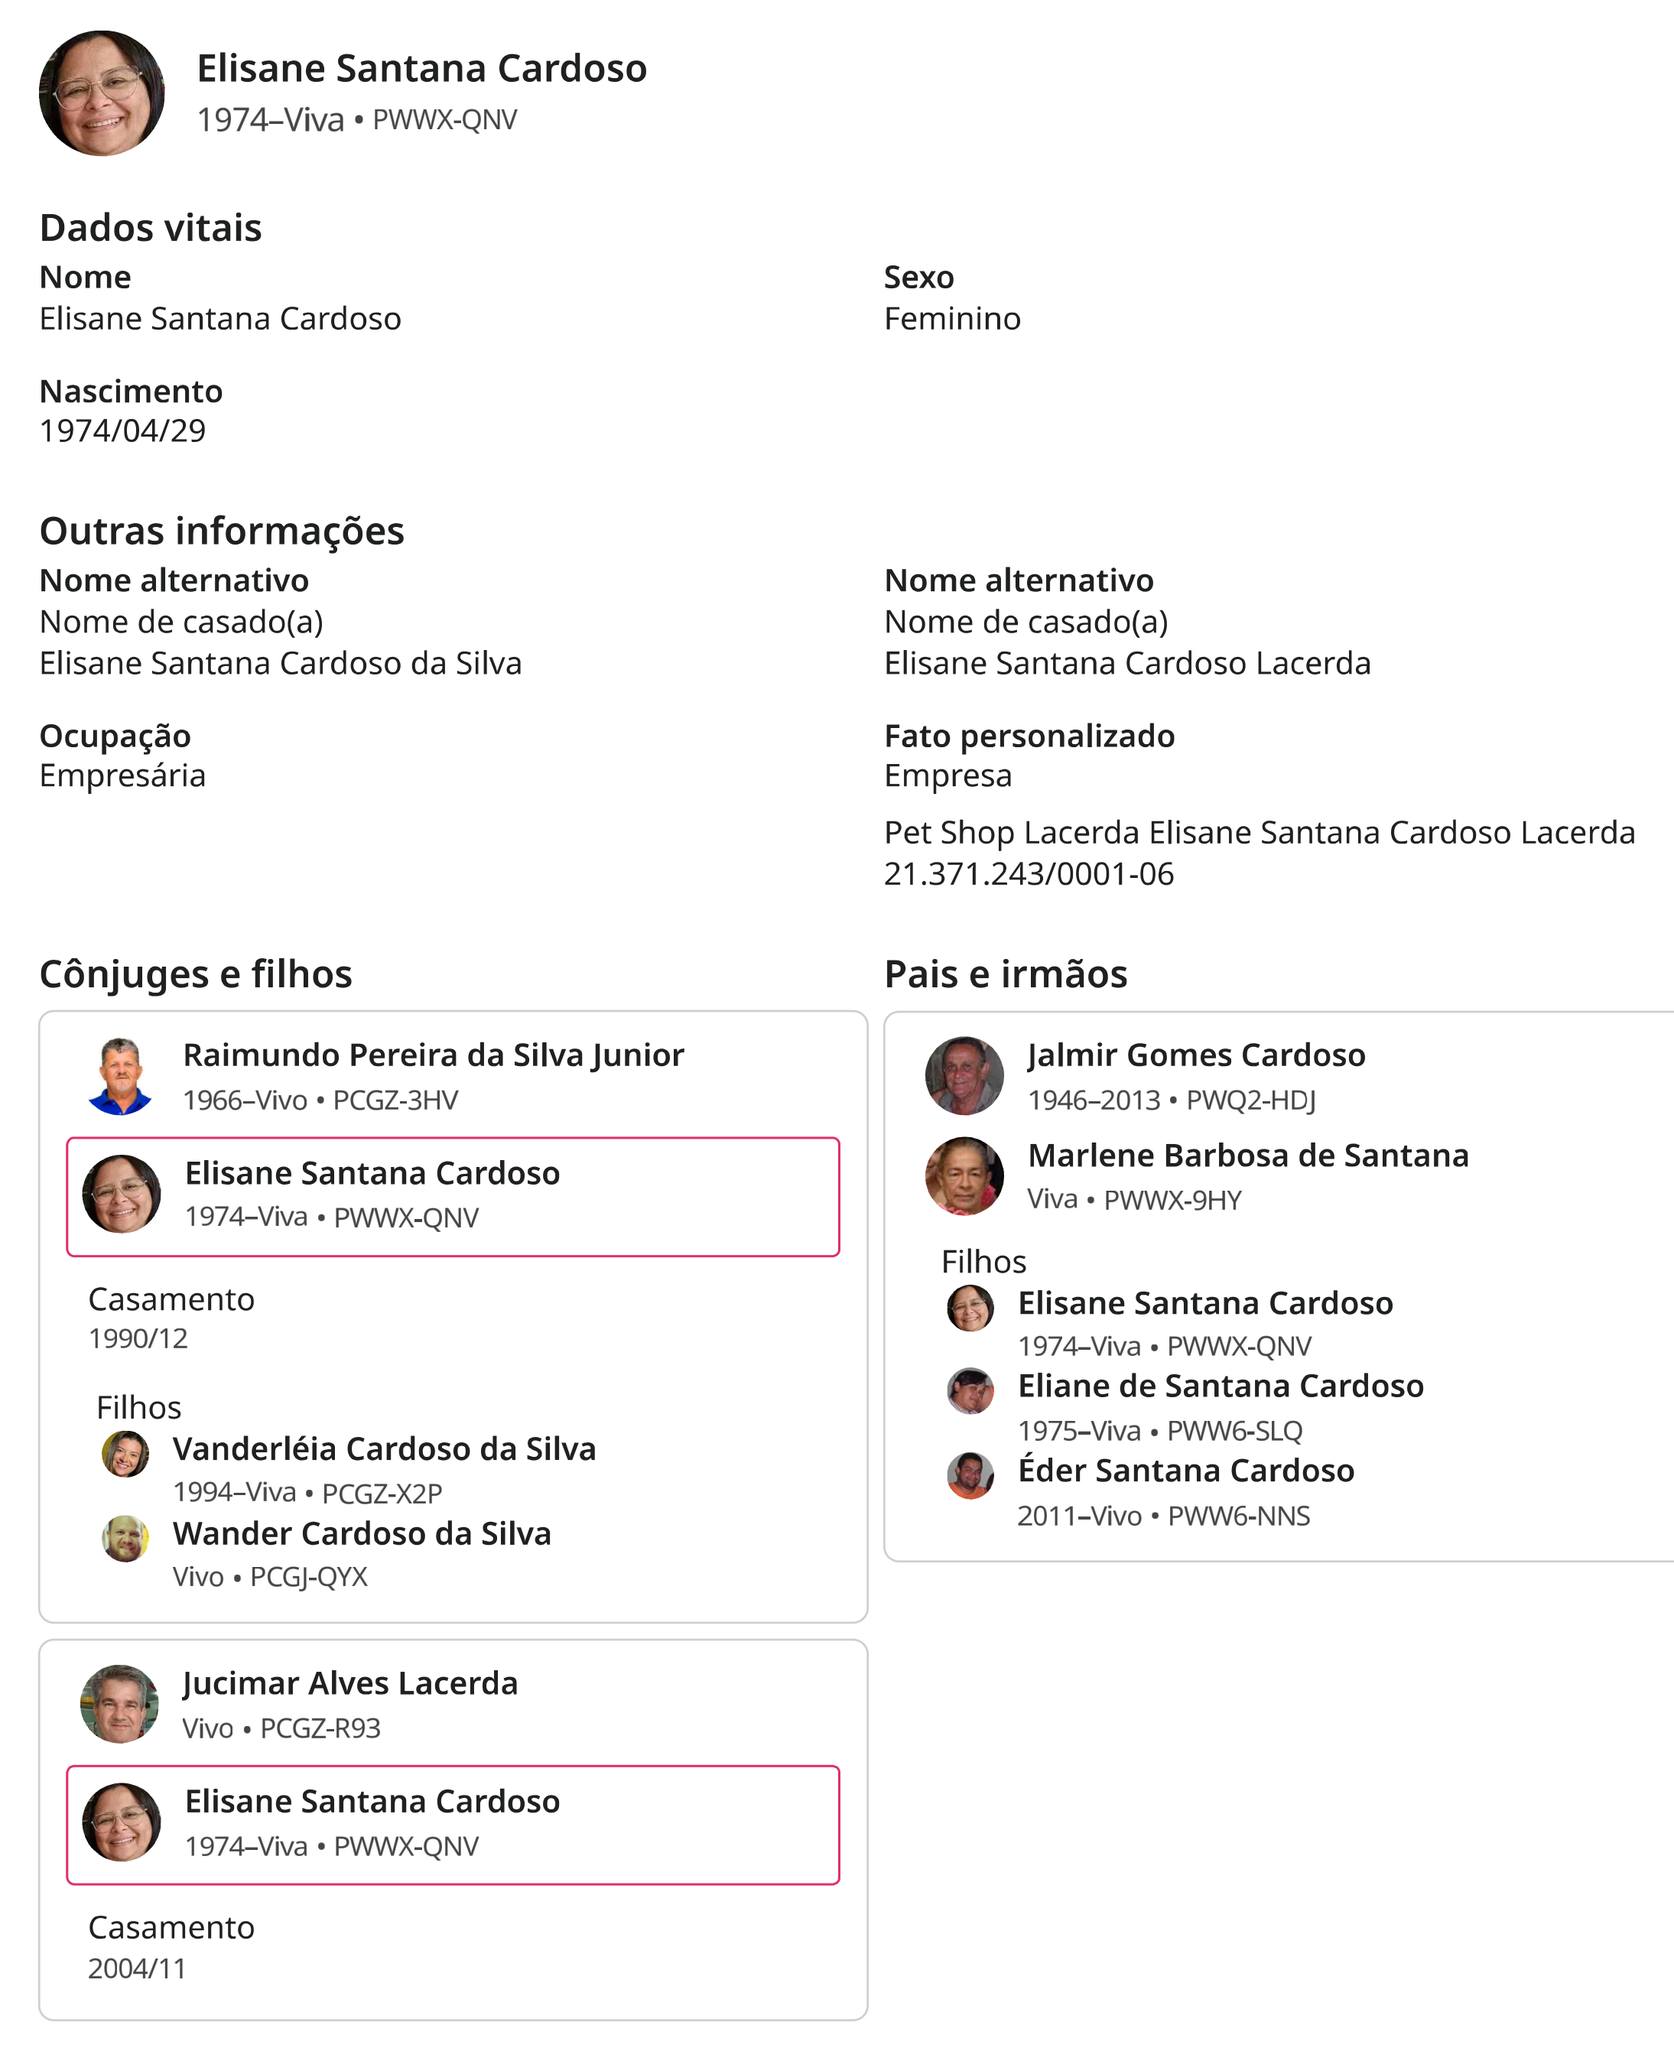Screen dimensions: 1674x2048
Task: Open Elisane Santana Cardoso's main profile photo
Action: 101,93
